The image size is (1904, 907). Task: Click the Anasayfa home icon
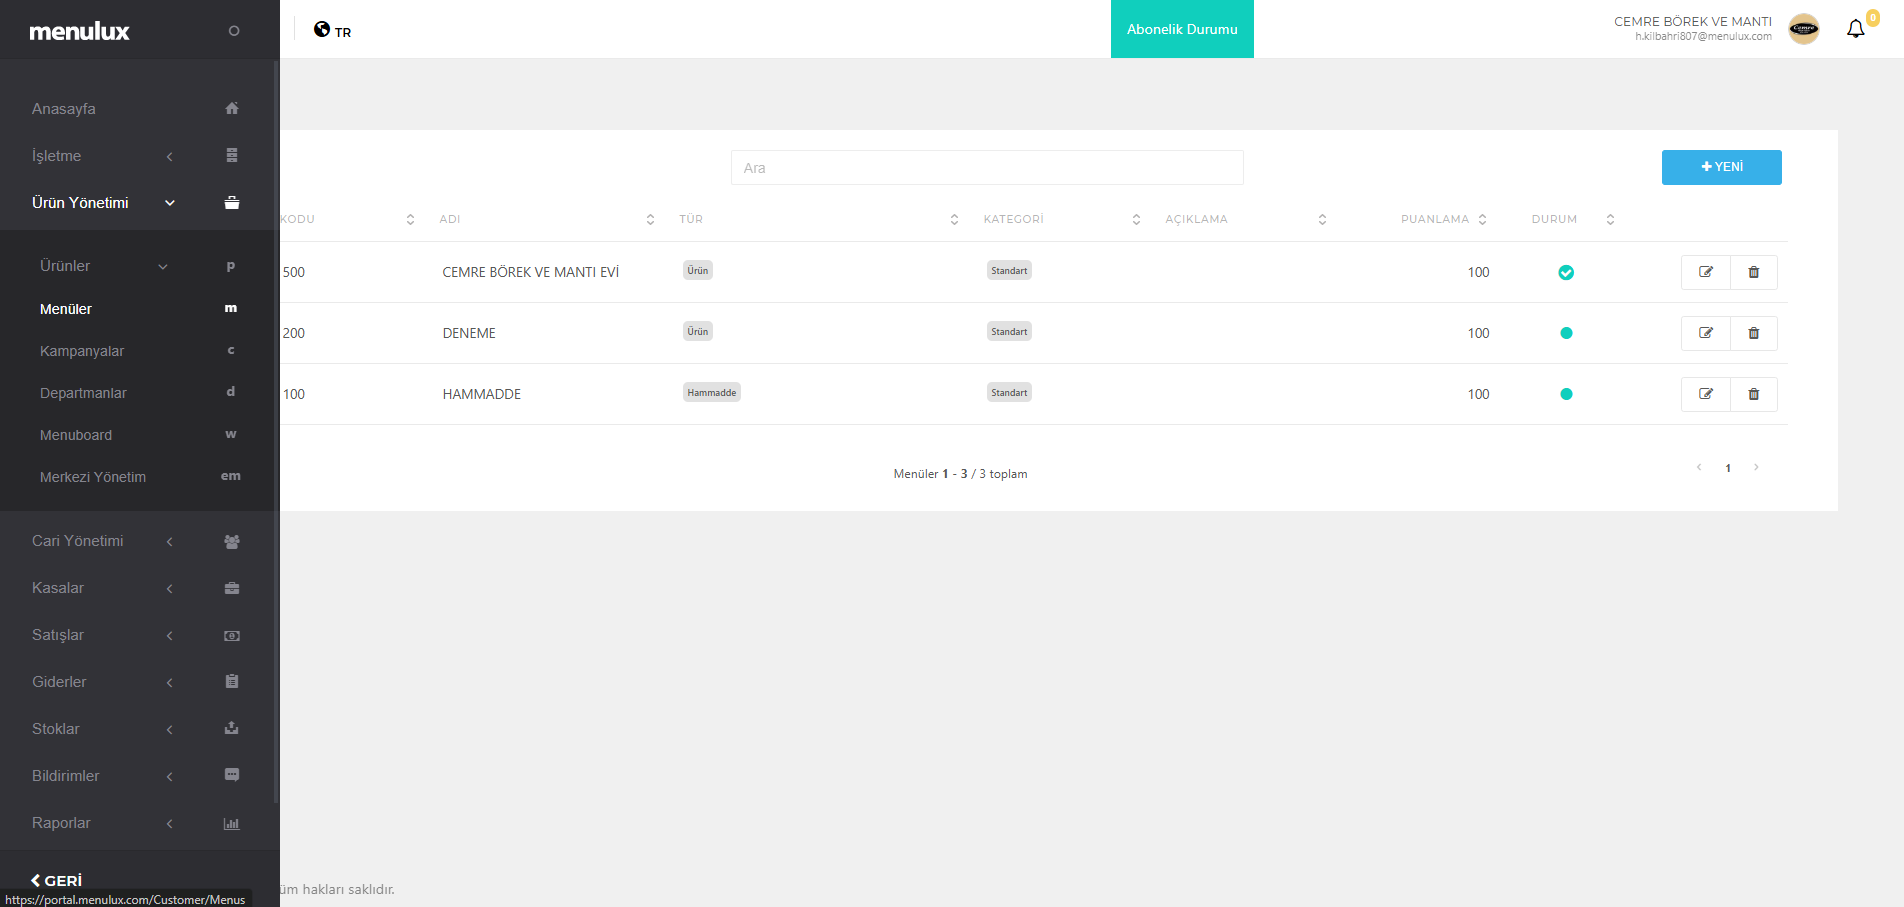coord(232,108)
